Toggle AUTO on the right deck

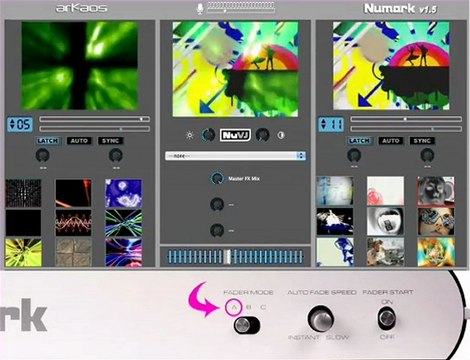(391, 141)
